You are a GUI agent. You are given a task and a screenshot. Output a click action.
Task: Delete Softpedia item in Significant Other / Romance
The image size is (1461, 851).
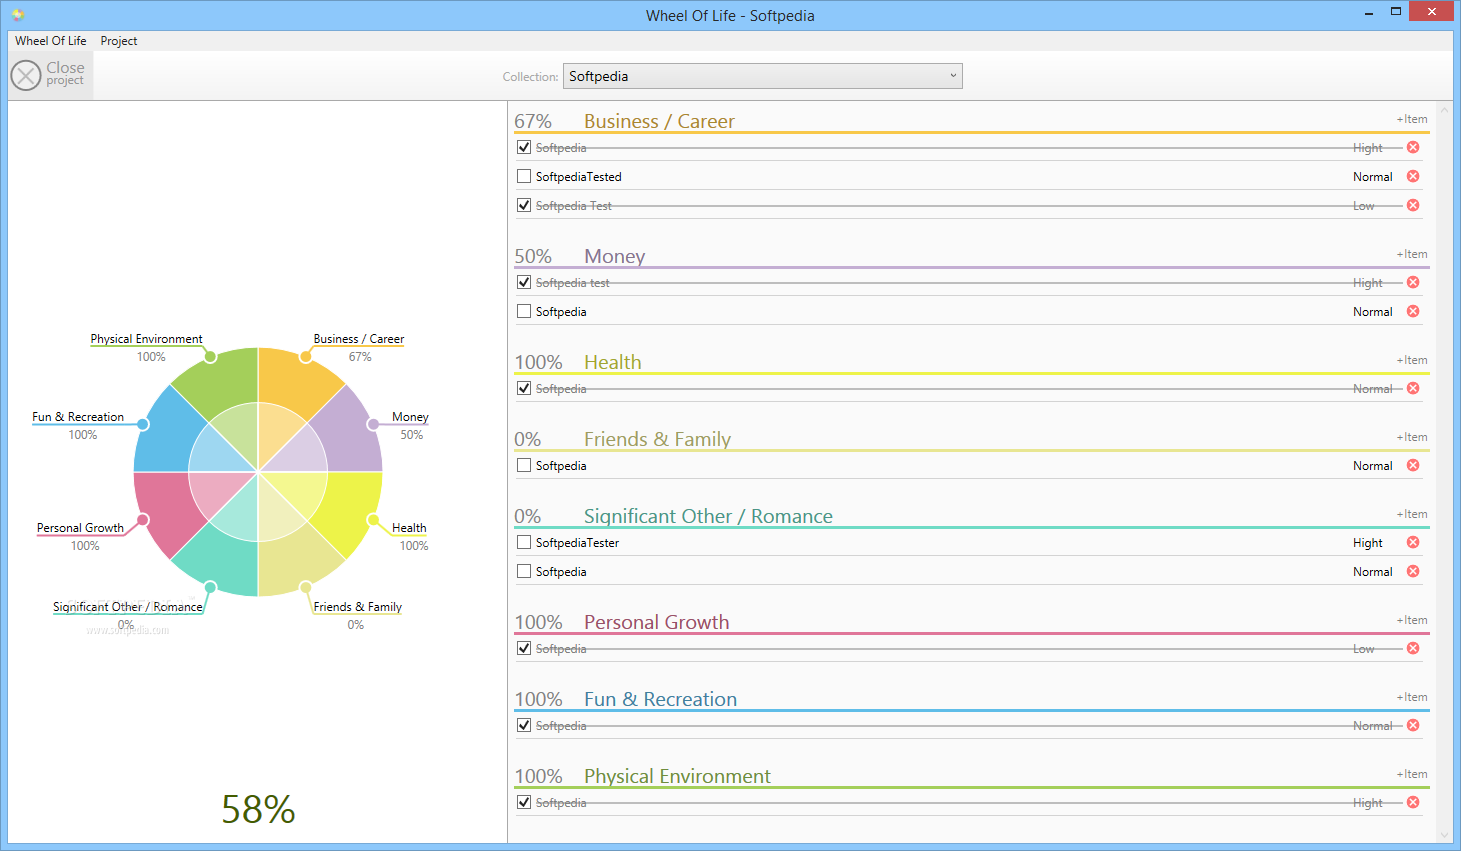pyautogui.click(x=1413, y=571)
